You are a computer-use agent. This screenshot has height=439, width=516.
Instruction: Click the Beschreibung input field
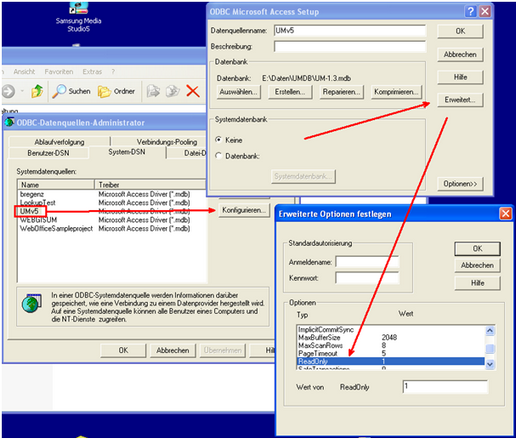tap(350, 46)
